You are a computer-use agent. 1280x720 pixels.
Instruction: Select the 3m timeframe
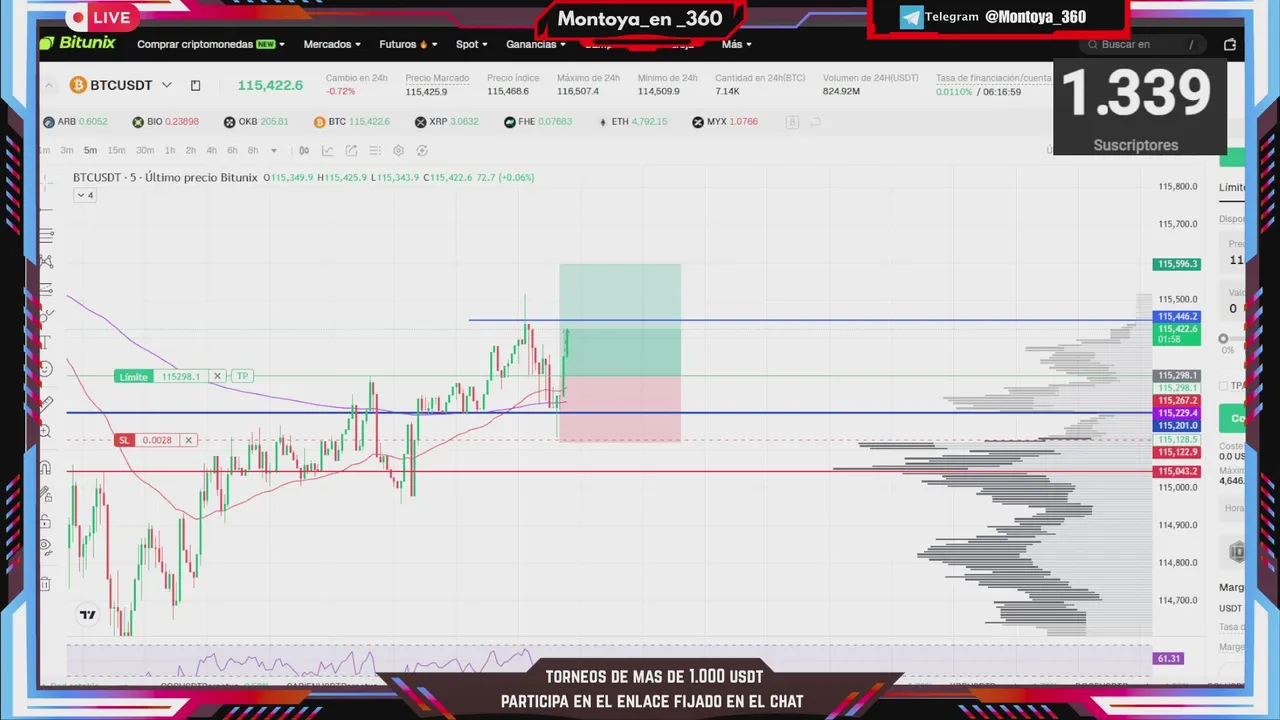[x=66, y=151]
